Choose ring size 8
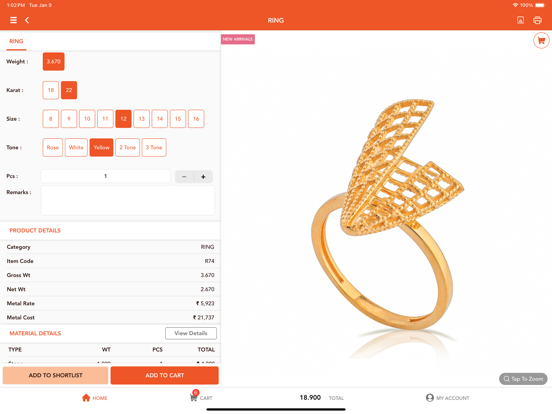 click(x=51, y=119)
